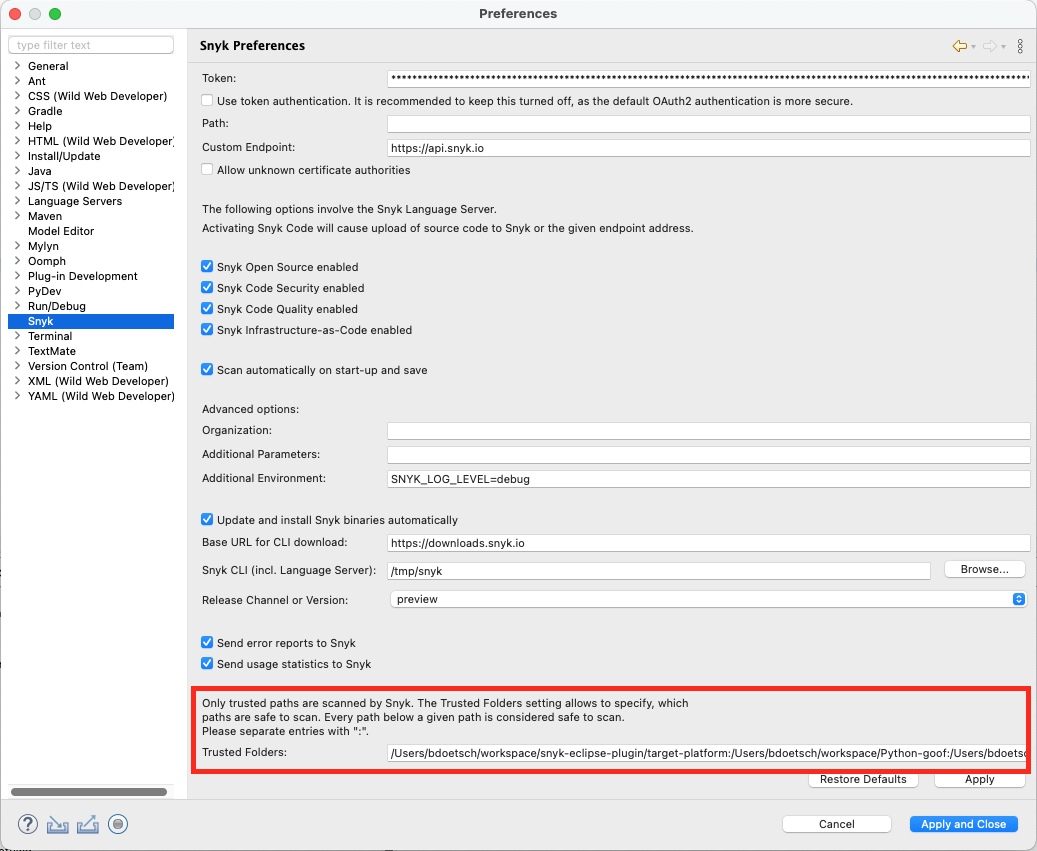Open the Maven preferences category

tap(17, 216)
